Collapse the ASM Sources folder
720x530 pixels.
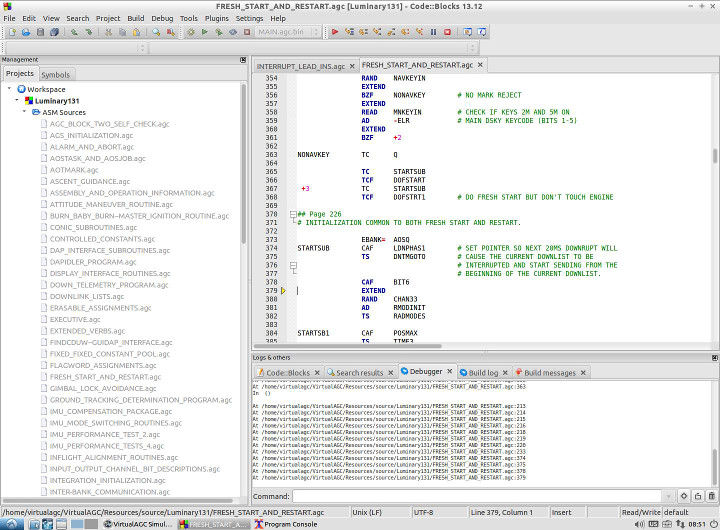[x=24, y=112]
